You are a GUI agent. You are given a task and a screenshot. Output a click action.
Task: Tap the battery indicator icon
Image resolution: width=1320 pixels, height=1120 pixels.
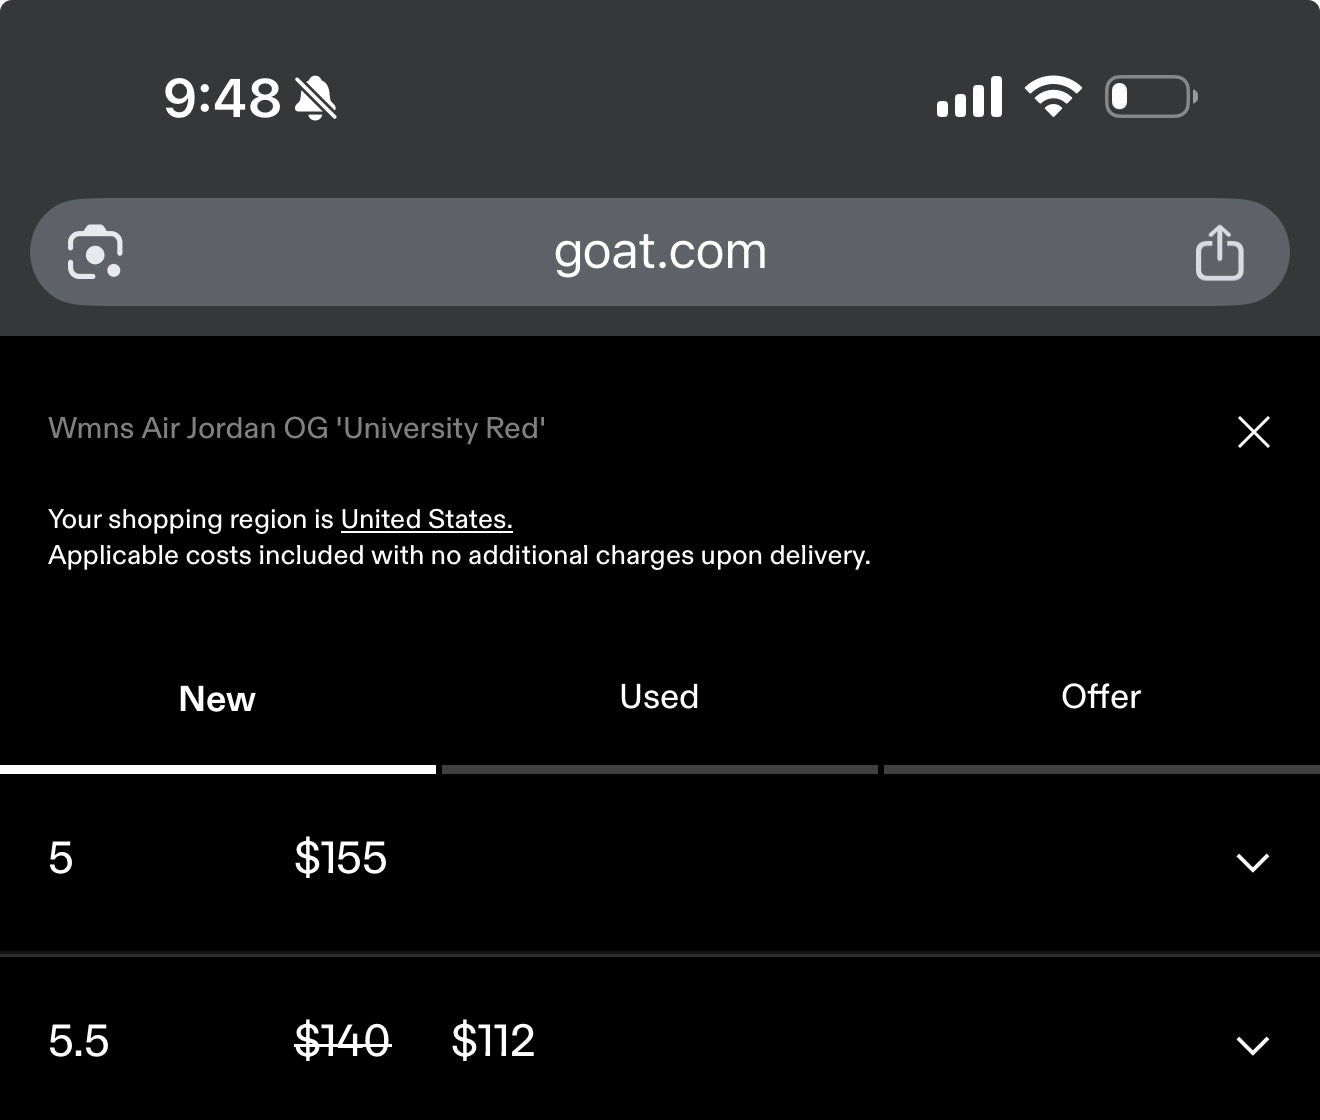pos(1151,97)
